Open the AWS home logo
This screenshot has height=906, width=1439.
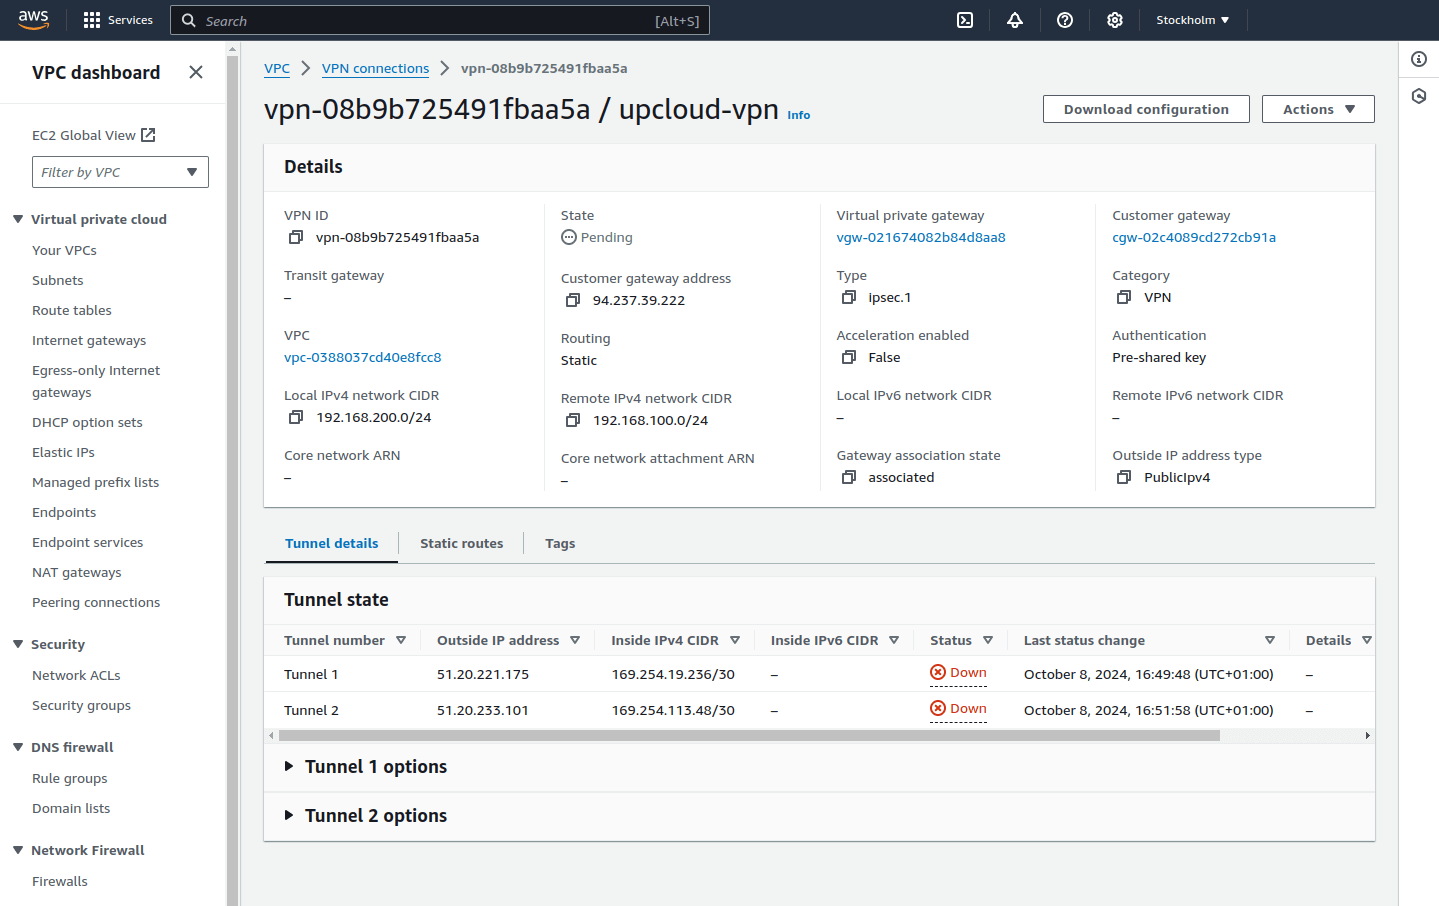coord(33,20)
